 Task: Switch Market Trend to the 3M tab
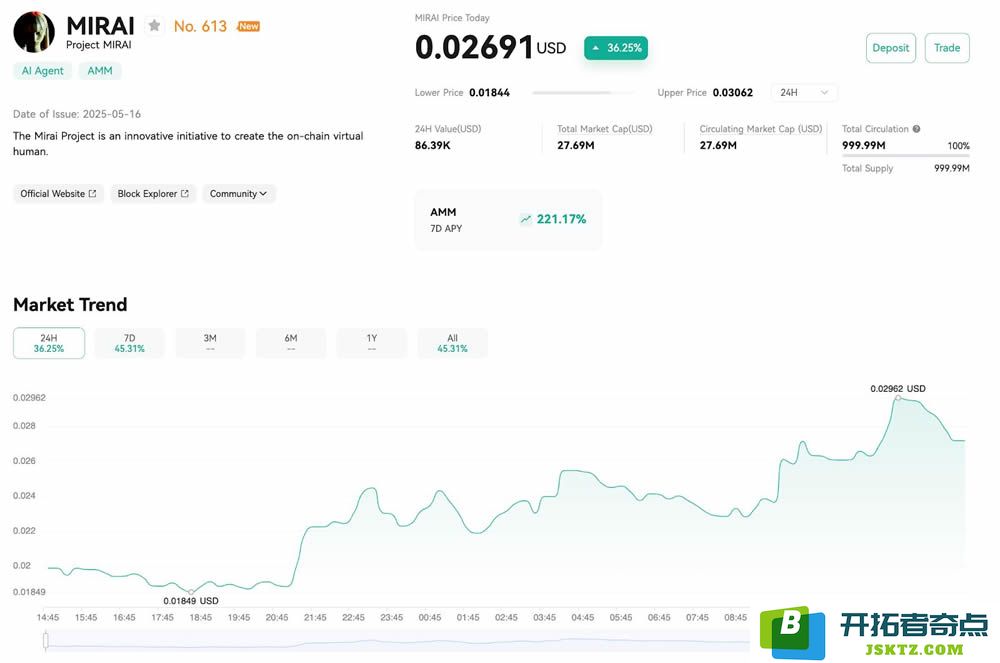coord(210,343)
